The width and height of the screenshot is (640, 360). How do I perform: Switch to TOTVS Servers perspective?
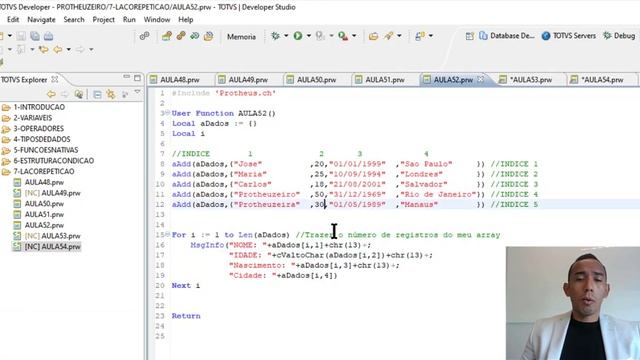click(x=569, y=36)
